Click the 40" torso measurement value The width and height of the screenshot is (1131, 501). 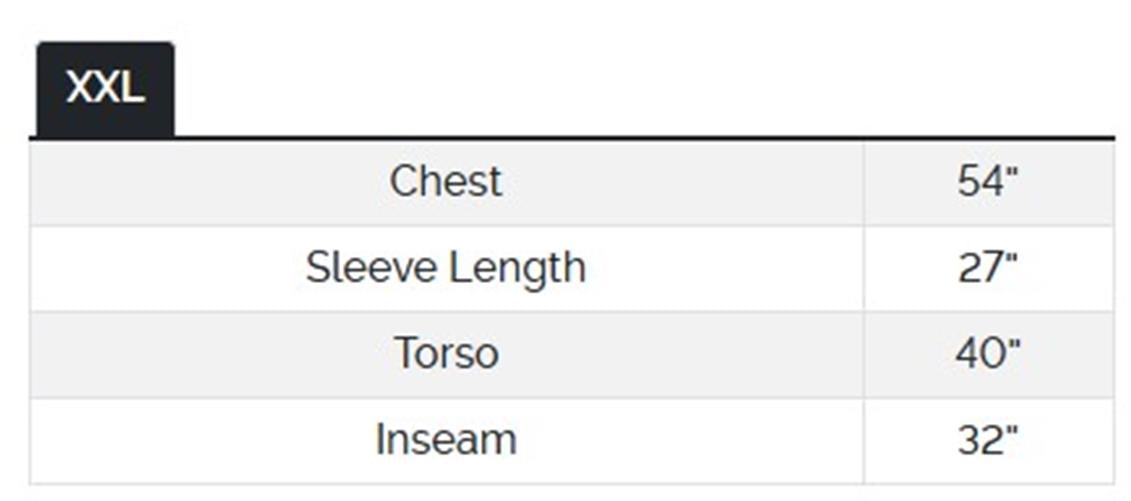pos(987,354)
